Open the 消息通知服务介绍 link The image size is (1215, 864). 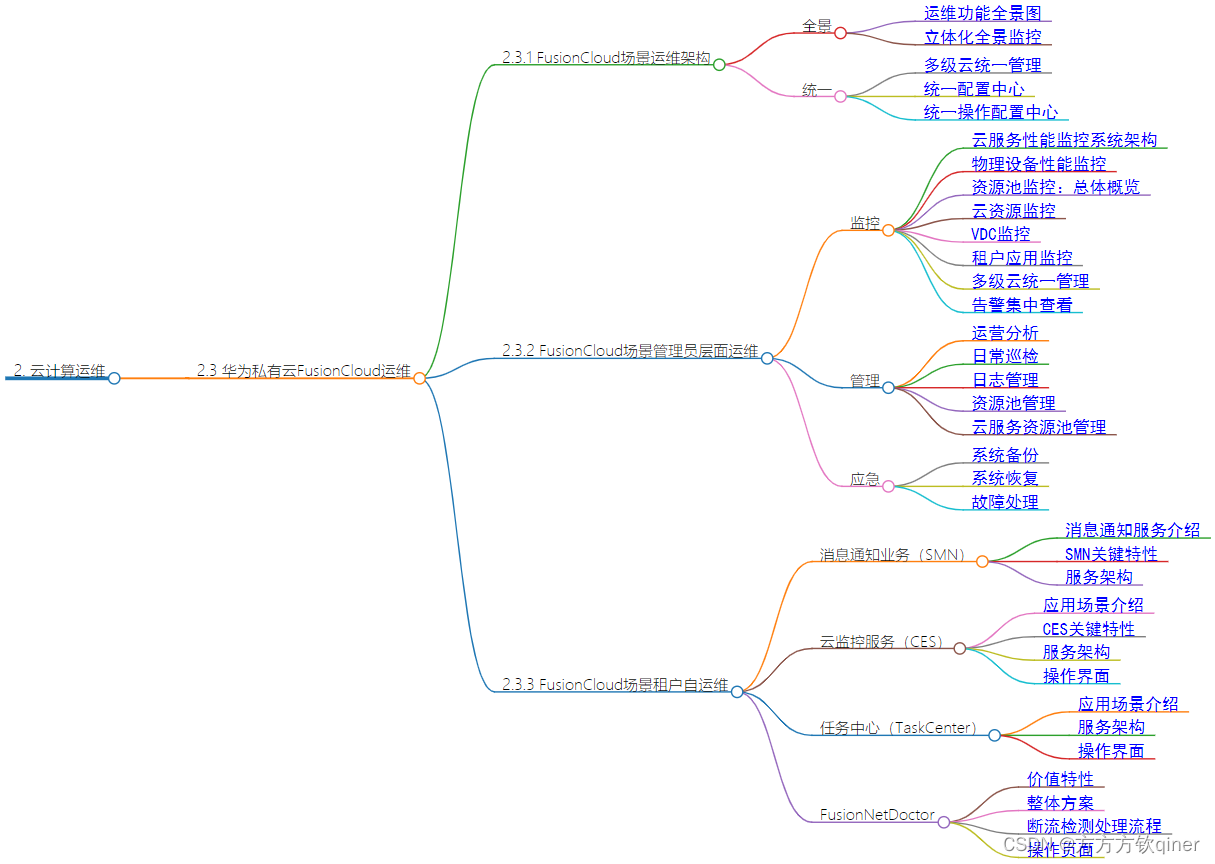click(x=1133, y=530)
